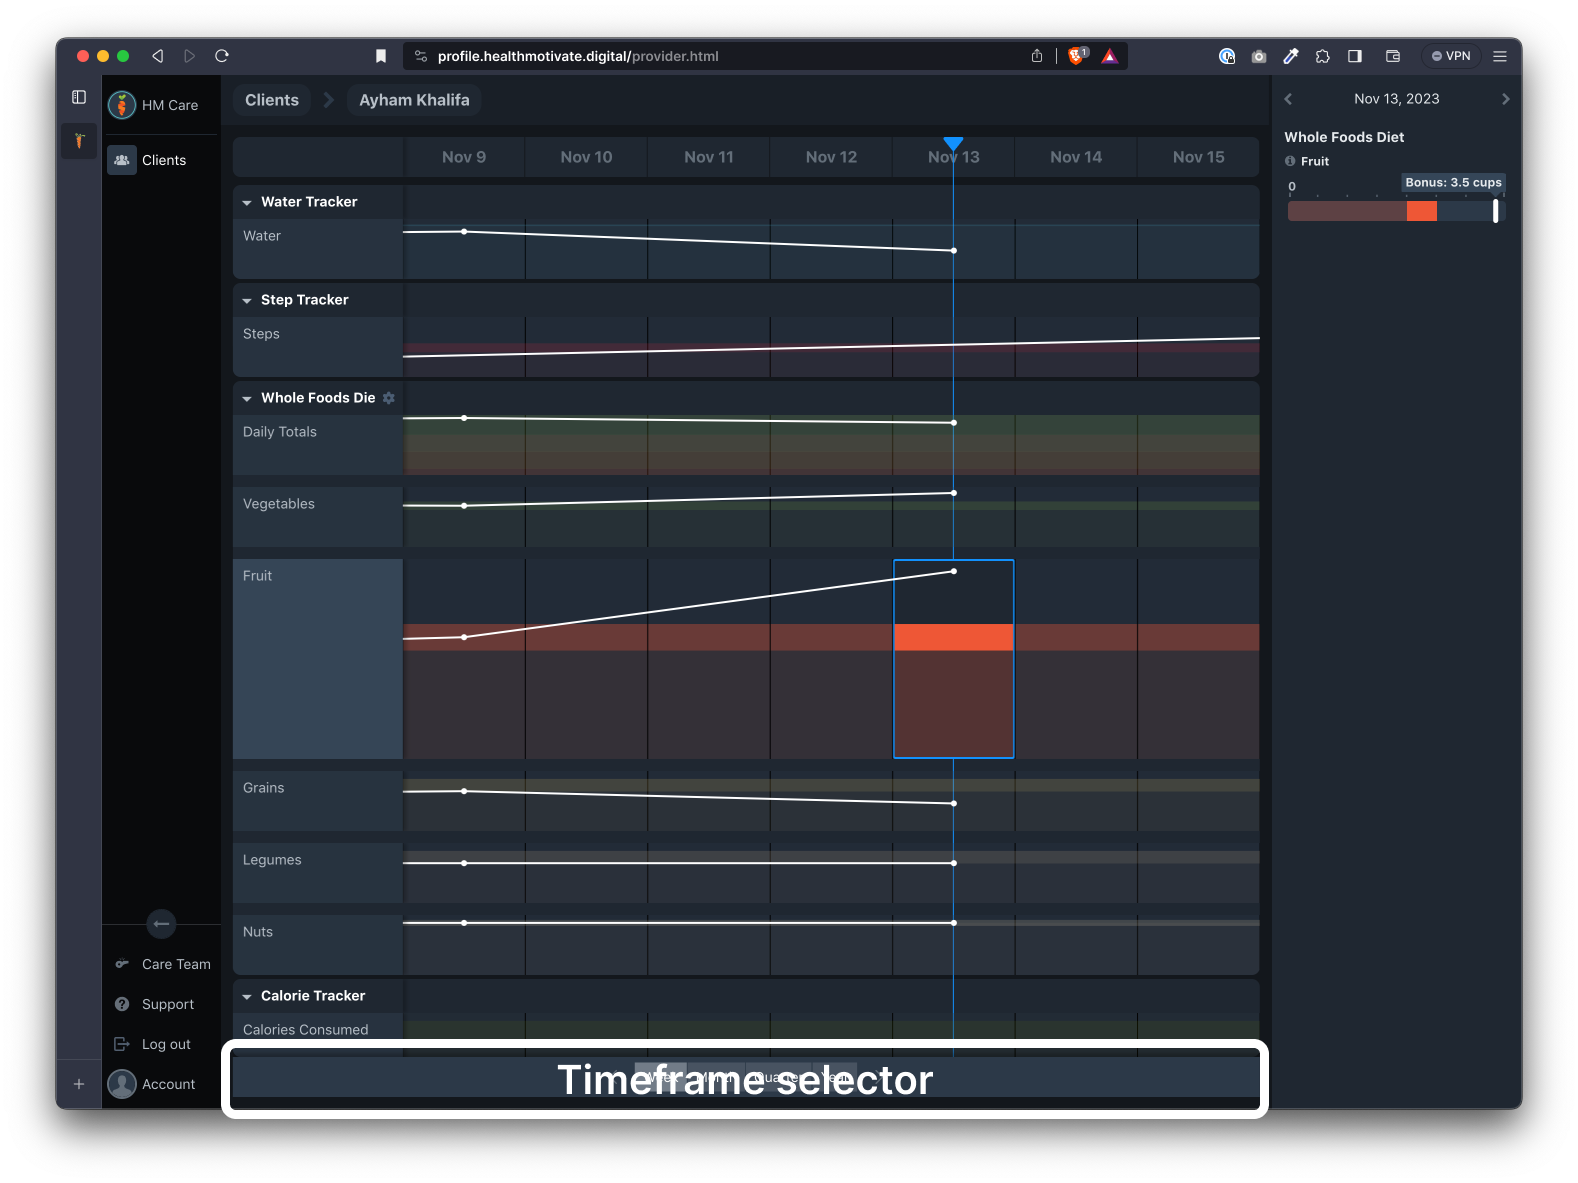1578x1183 pixels.
Task: Open Clients in the sidebar
Action: click(161, 160)
